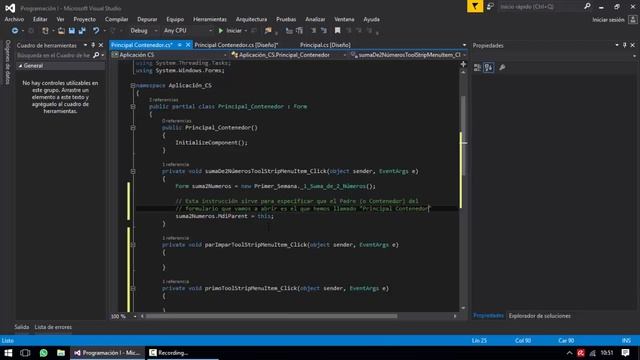Open the Salida output tab

point(22,327)
